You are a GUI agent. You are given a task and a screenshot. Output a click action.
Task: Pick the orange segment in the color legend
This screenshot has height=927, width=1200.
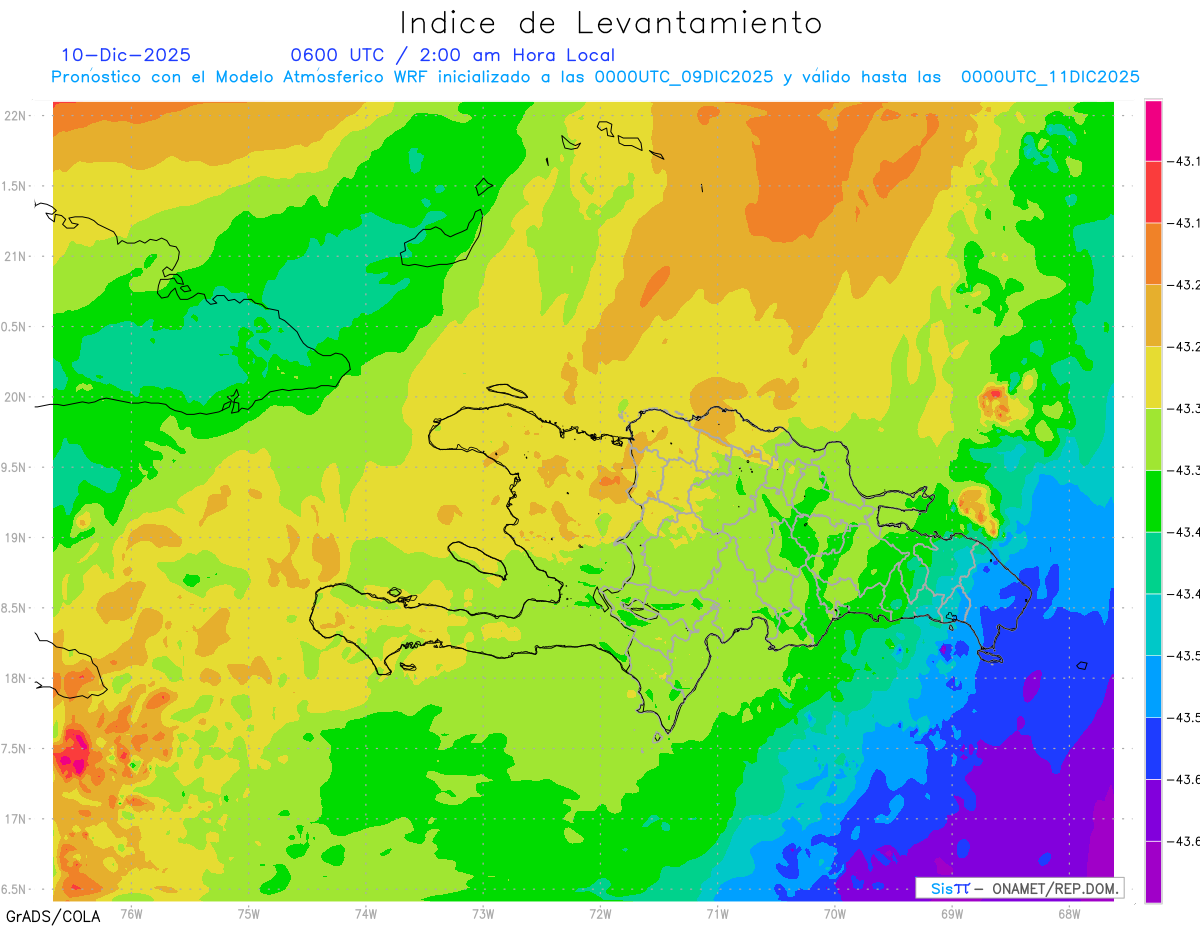click(x=1153, y=254)
